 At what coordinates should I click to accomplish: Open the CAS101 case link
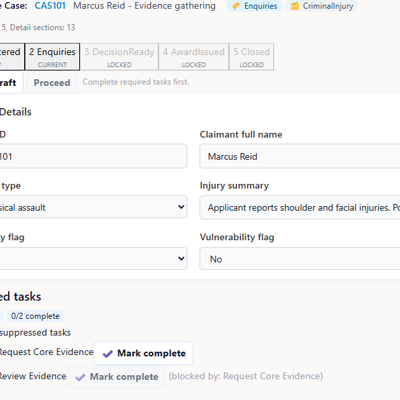pyautogui.click(x=50, y=6)
